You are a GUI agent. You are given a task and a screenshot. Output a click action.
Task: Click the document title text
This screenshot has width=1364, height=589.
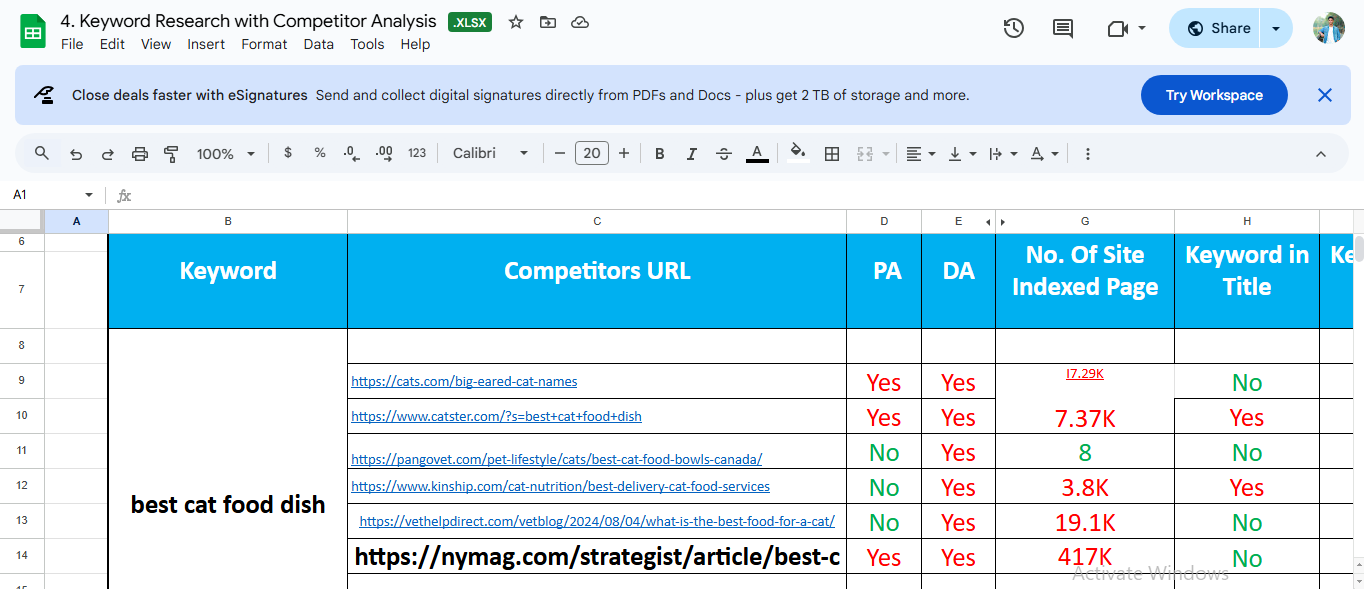(249, 21)
